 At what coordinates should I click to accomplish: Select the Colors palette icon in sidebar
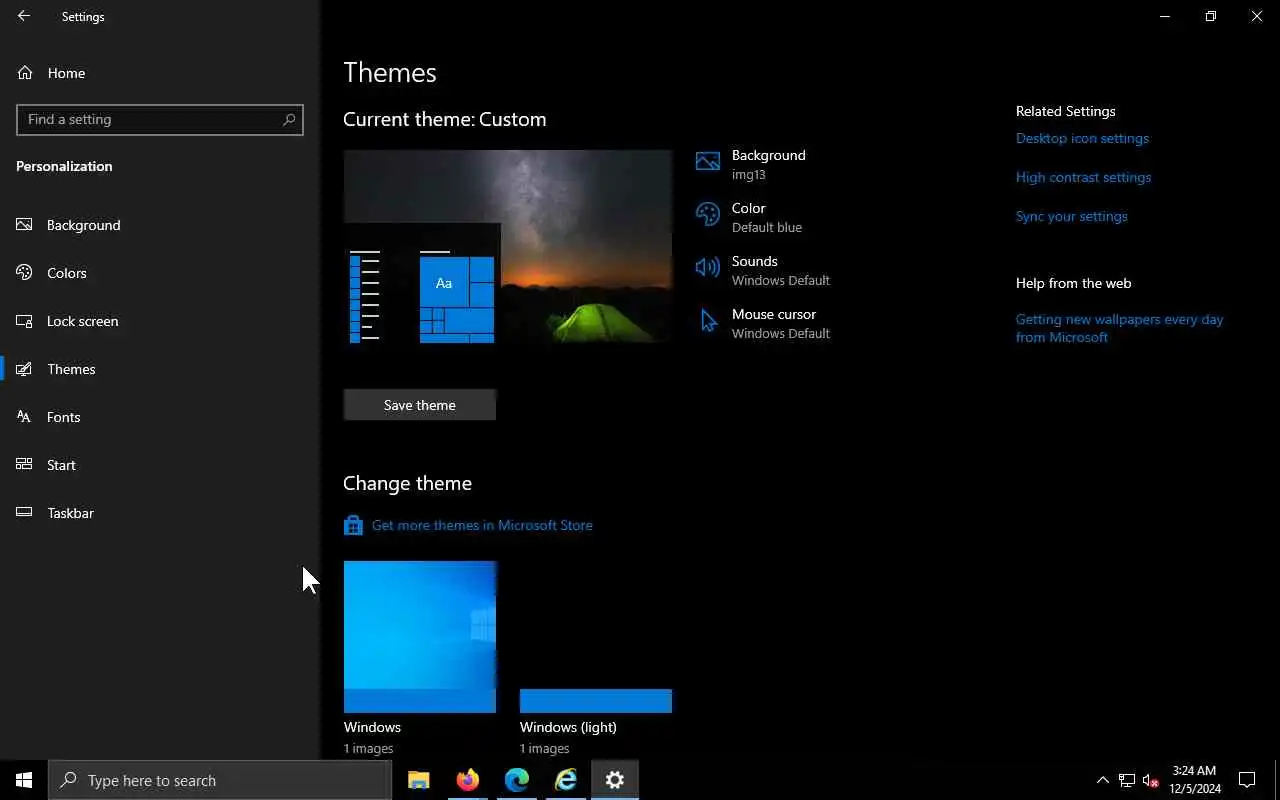[25, 273]
